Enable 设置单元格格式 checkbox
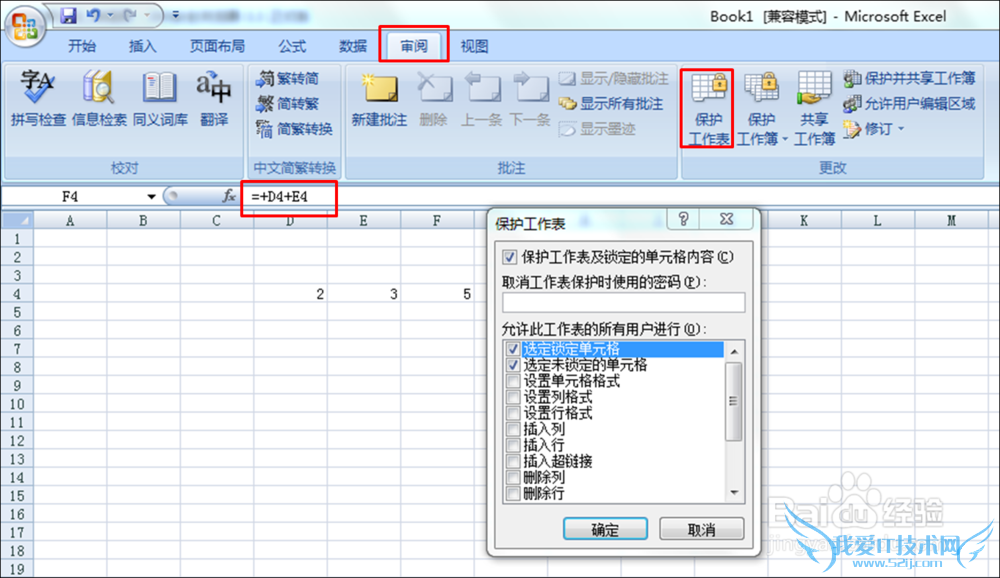 tap(513, 381)
